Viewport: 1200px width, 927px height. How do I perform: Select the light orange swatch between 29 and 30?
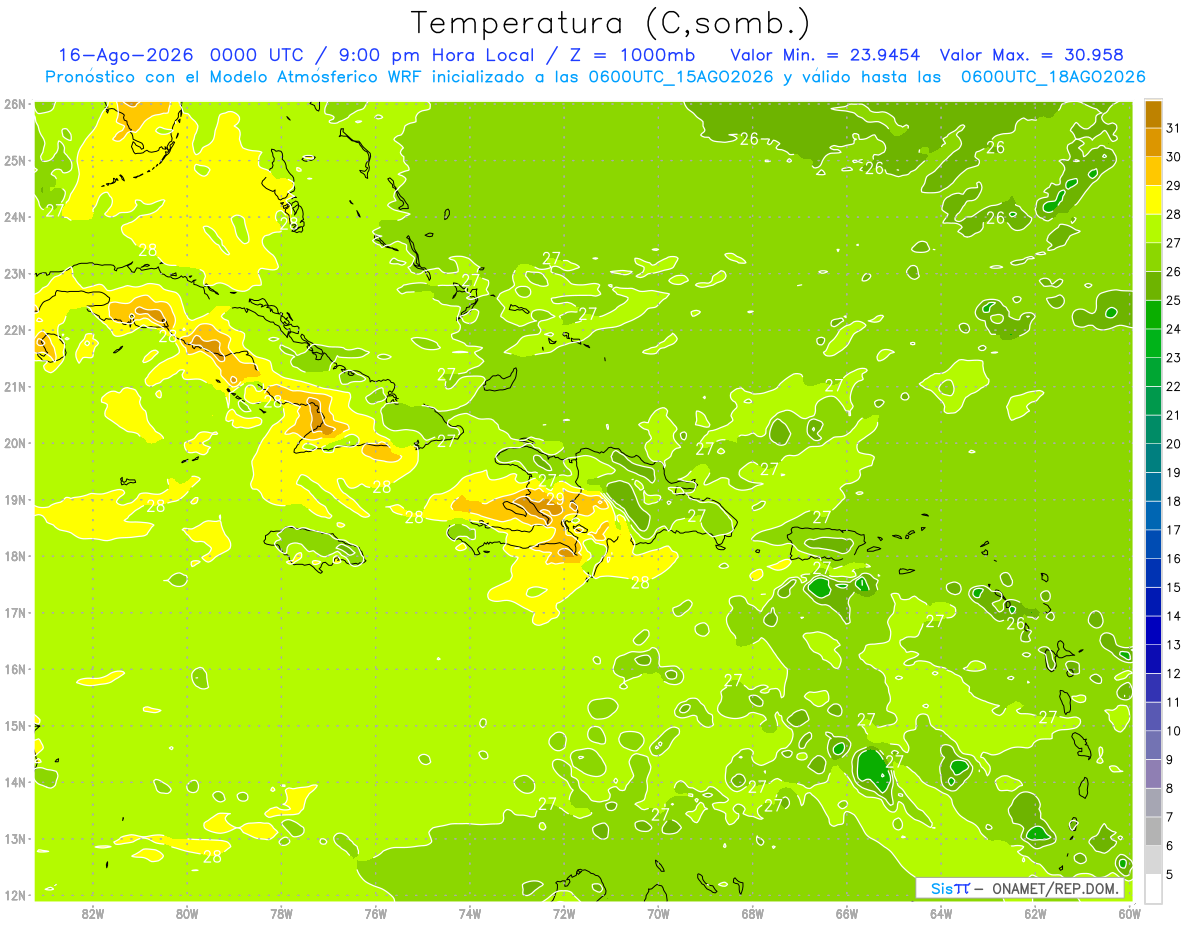tap(1153, 171)
